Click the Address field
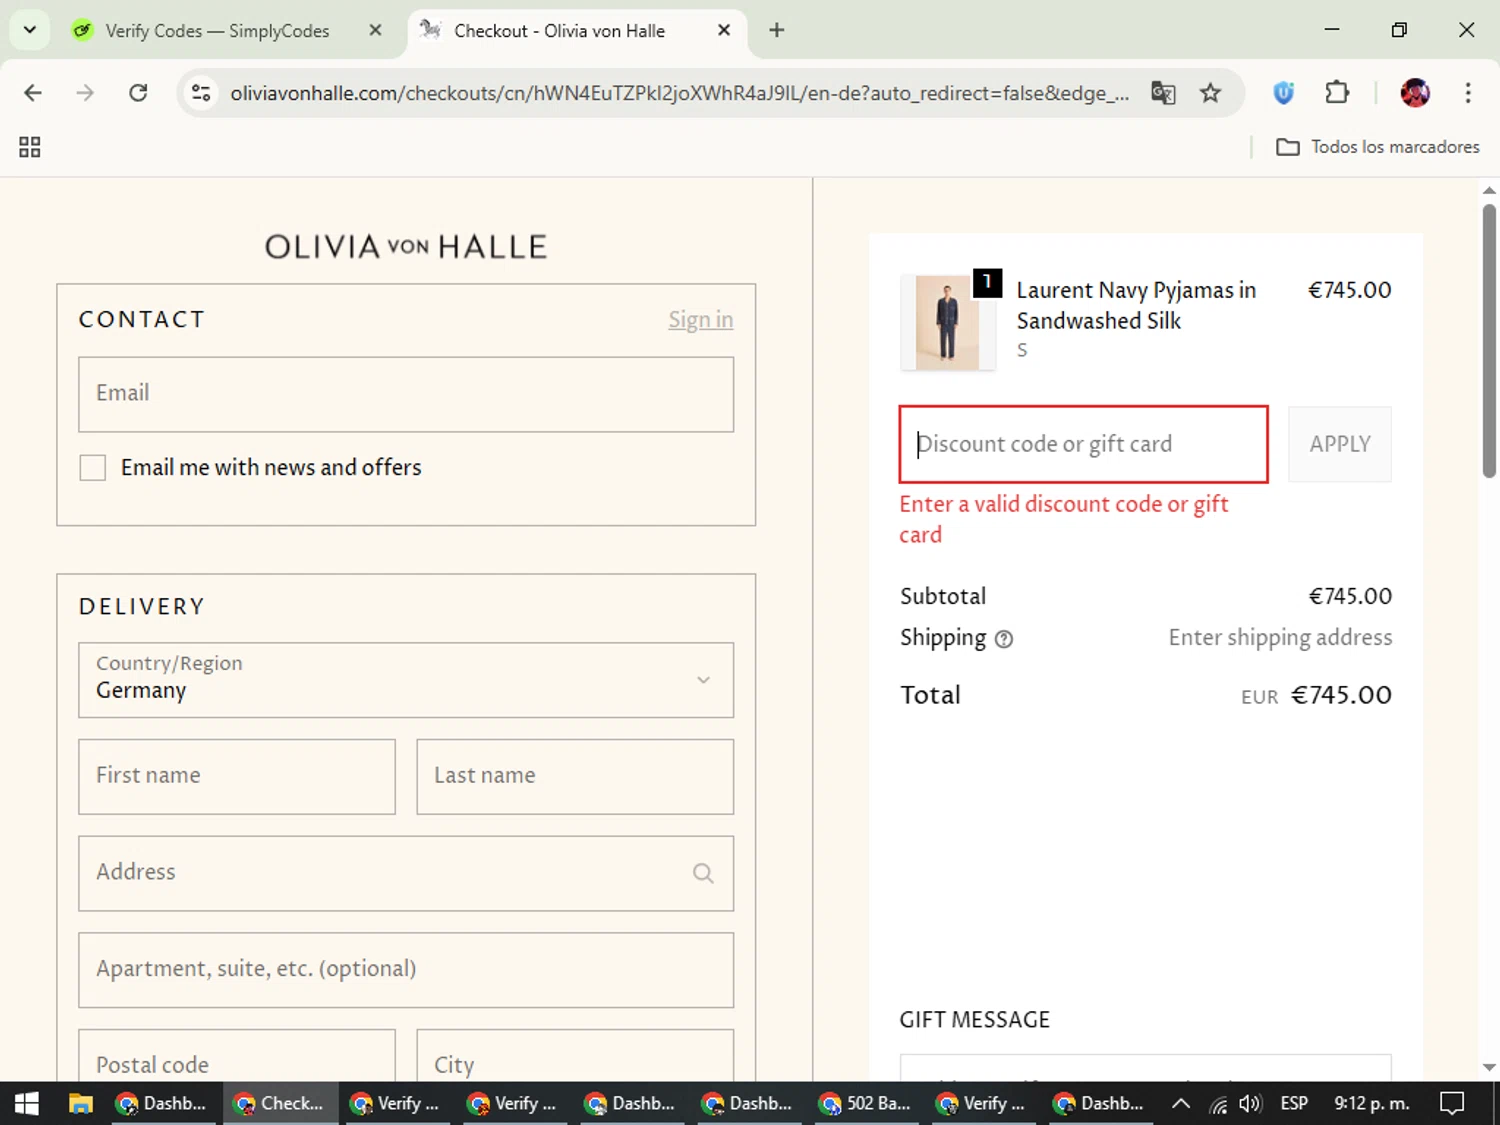Viewport: 1500px width, 1125px height. (x=406, y=873)
